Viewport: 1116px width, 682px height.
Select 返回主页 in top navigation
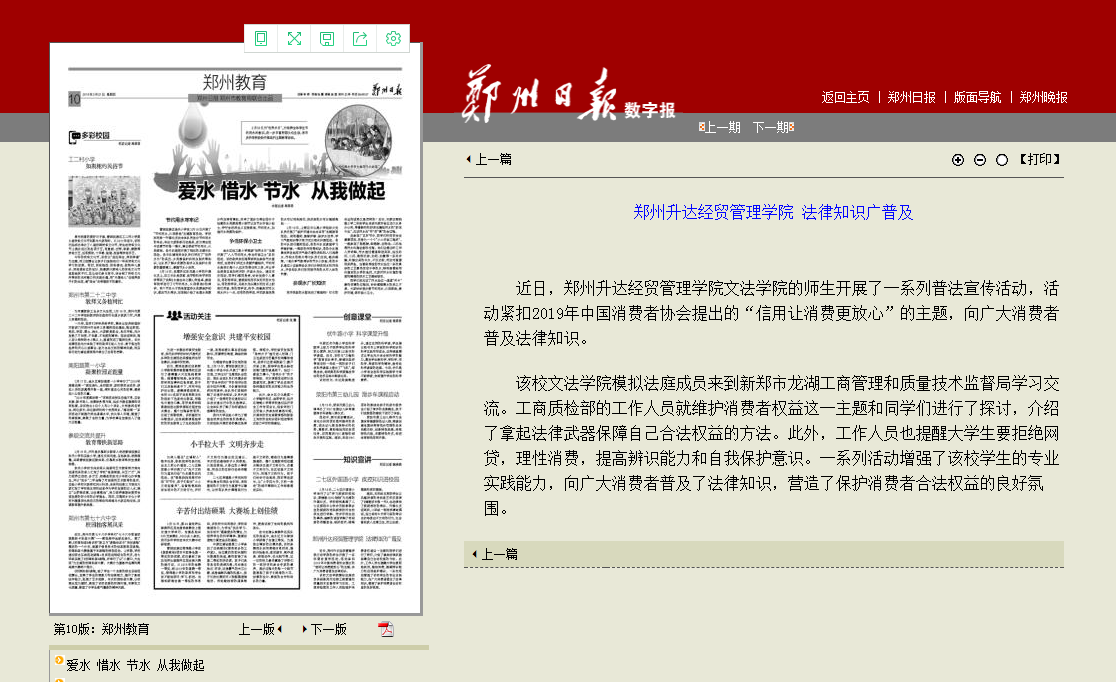point(845,97)
